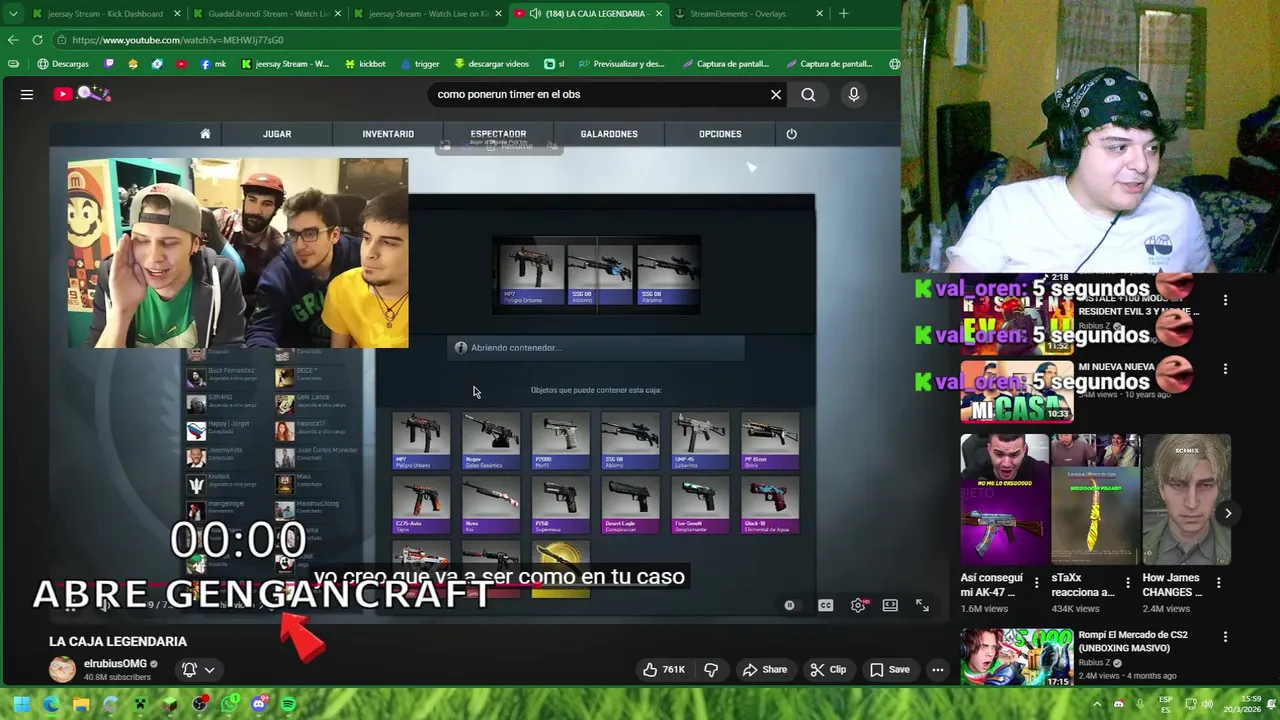Open MI NUEVA NUEVA casa video thumbnail
The height and width of the screenshot is (720, 1280).
(1017, 393)
